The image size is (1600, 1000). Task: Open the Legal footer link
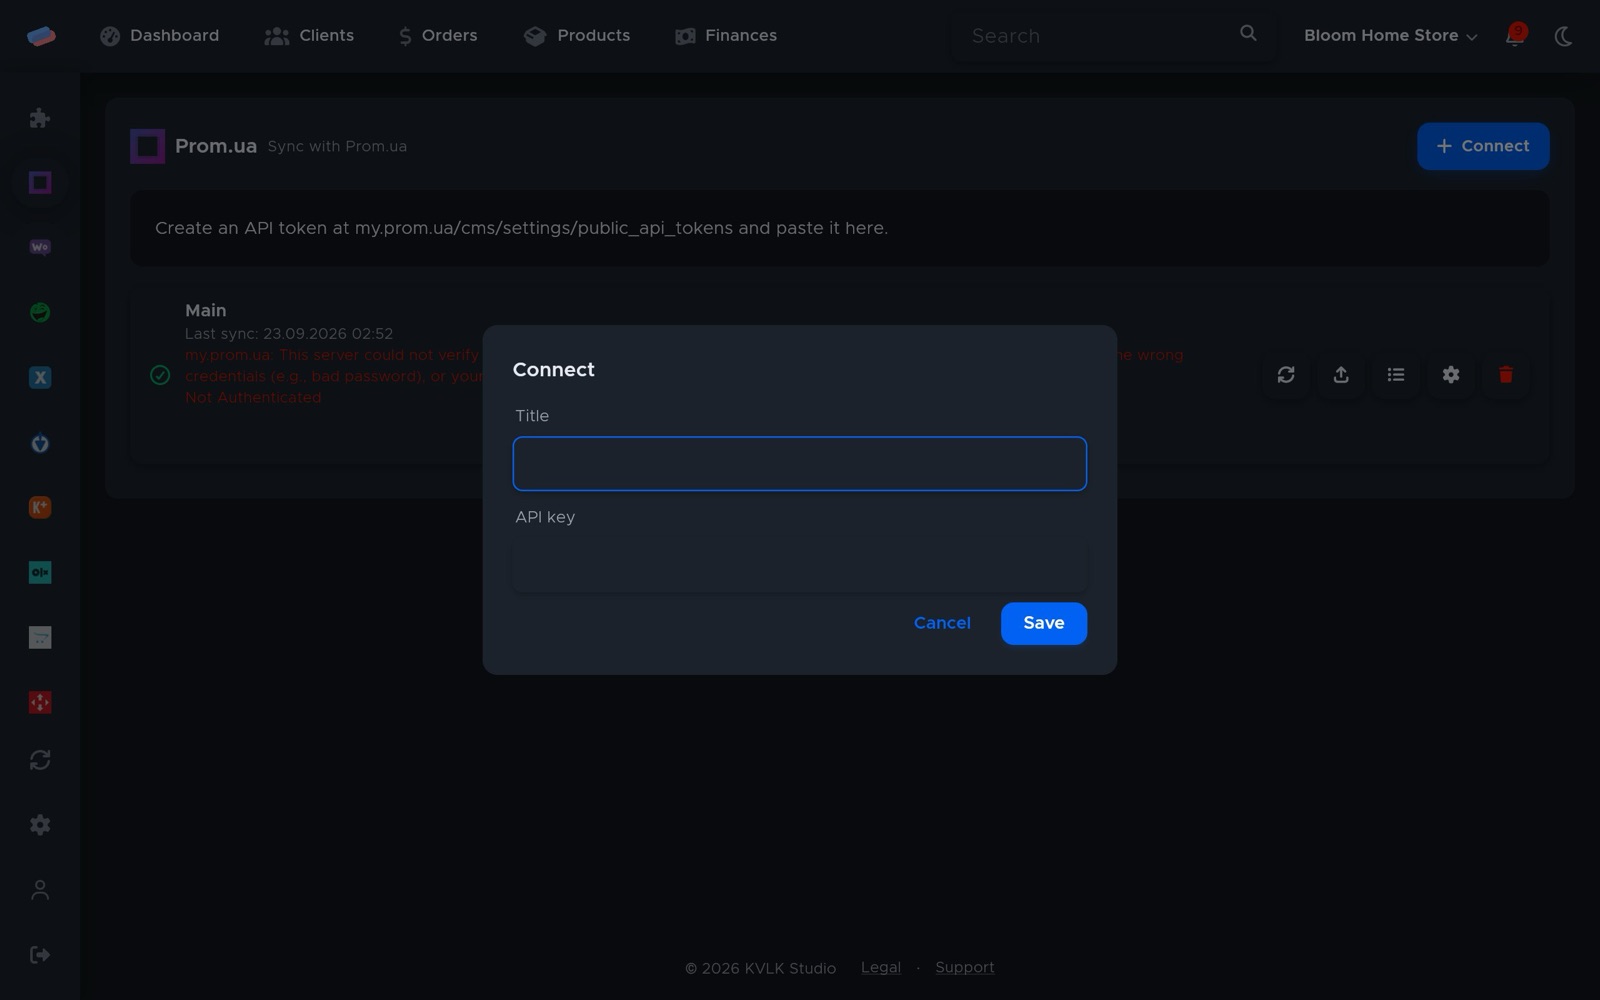coord(881,967)
